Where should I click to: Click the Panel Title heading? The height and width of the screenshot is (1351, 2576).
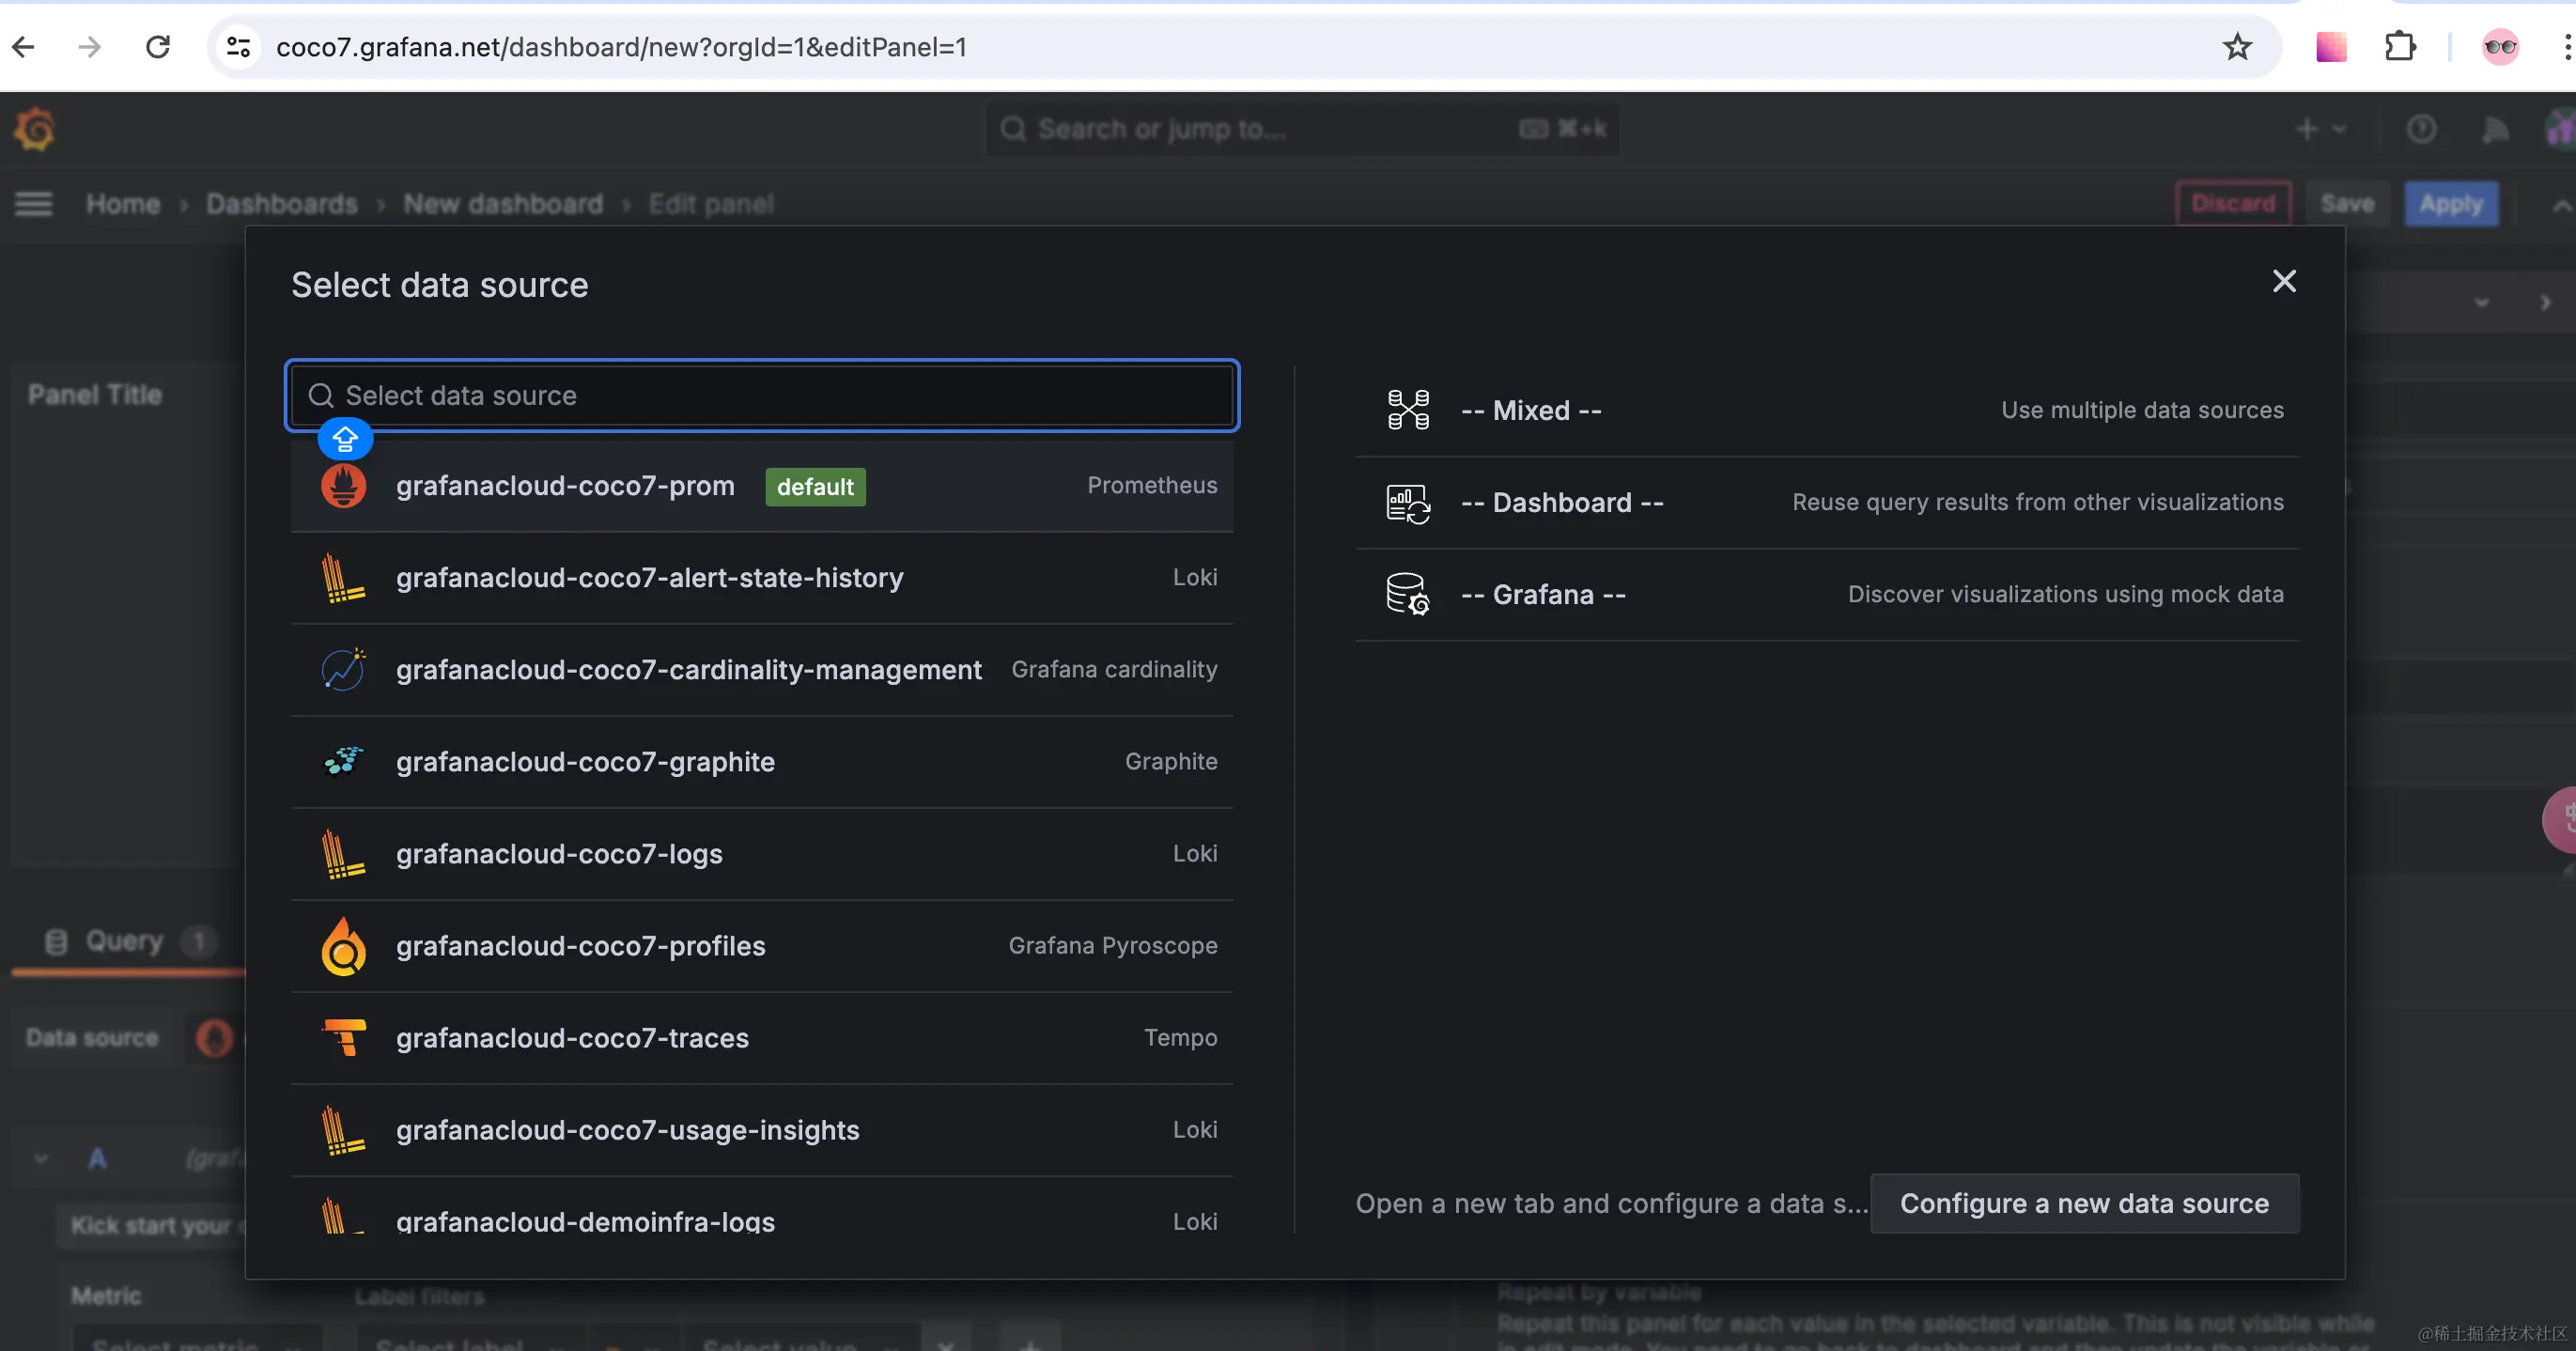tap(95, 395)
